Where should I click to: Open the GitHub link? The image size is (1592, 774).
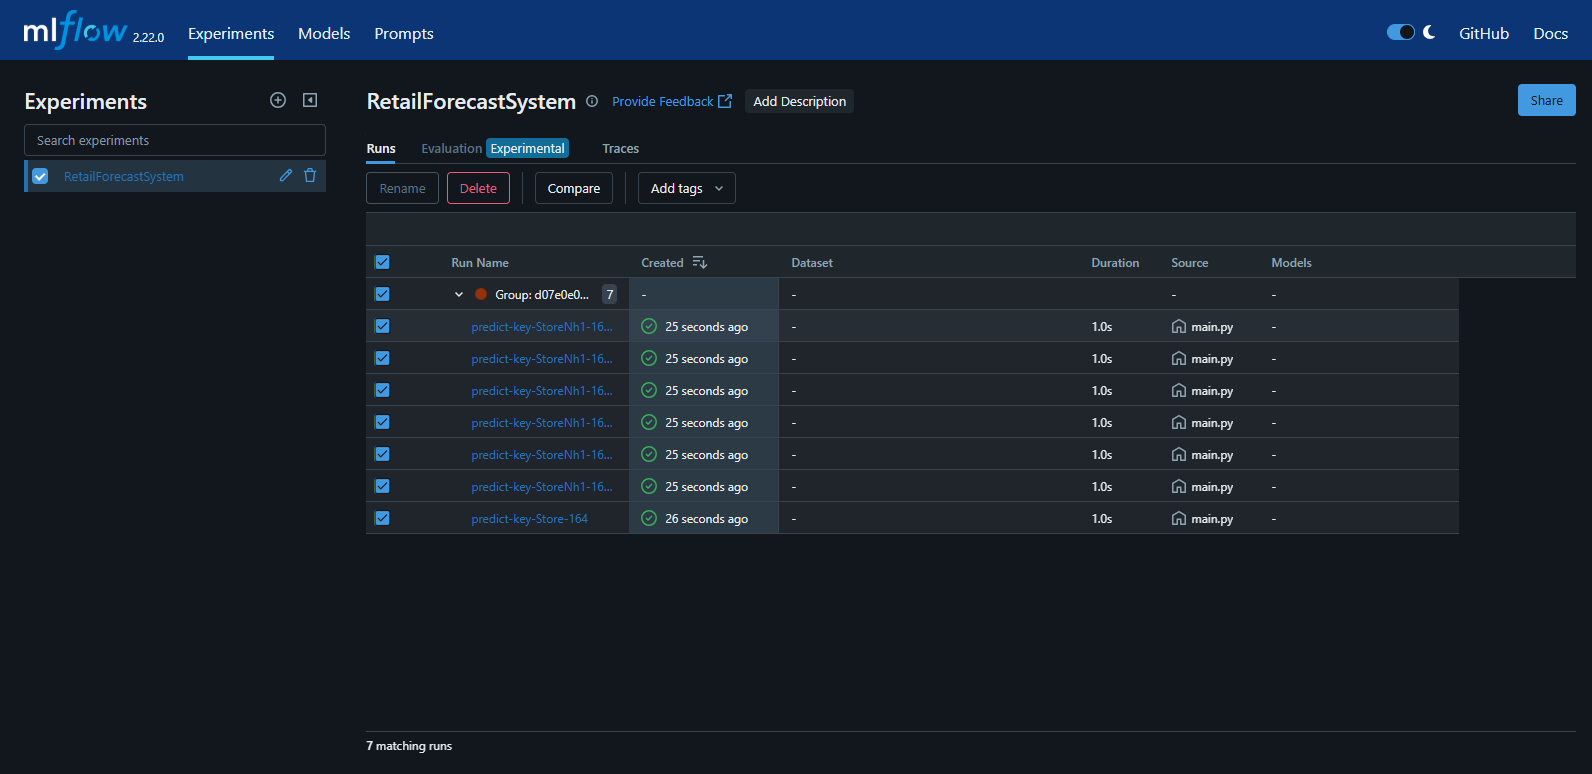[1484, 33]
